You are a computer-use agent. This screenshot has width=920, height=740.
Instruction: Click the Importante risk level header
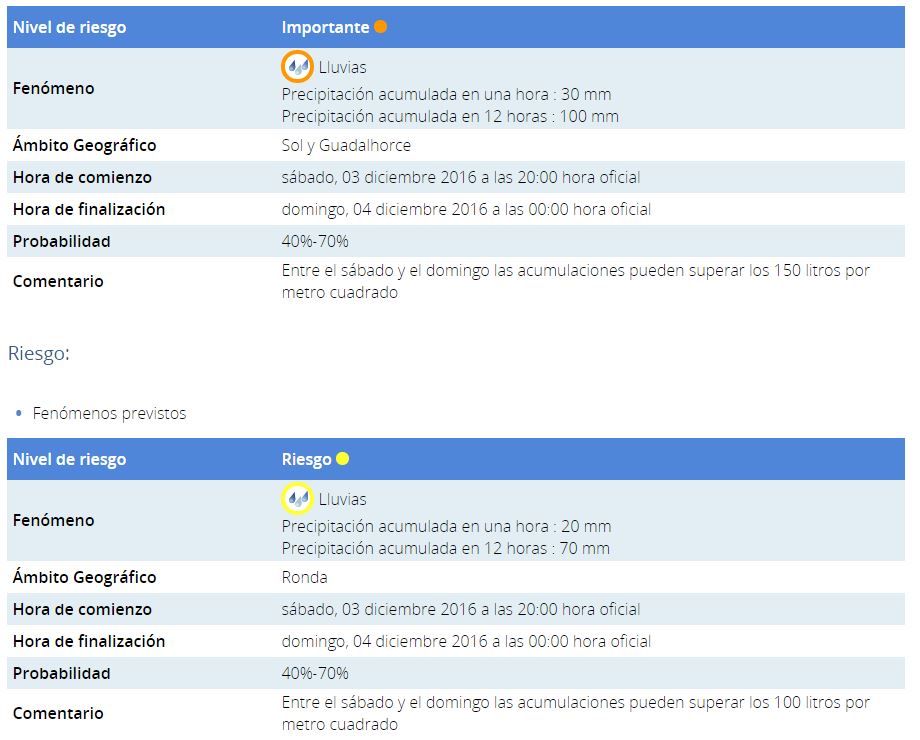pos(325,27)
